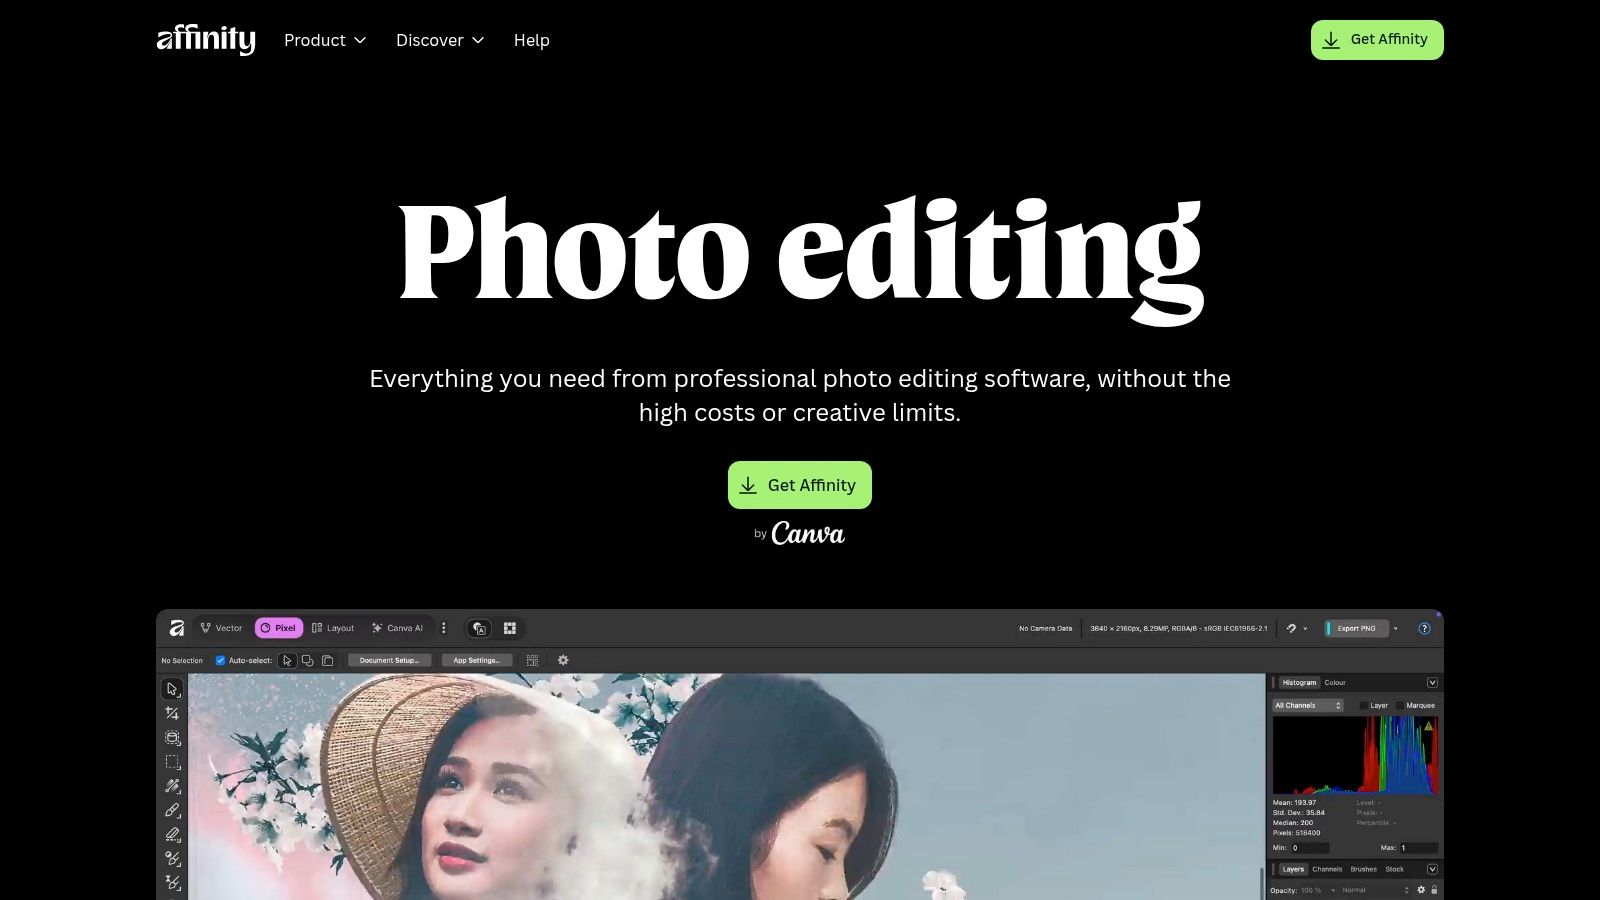The image size is (1600, 900).
Task: Open App Settings
Action: tap(477, 660)
